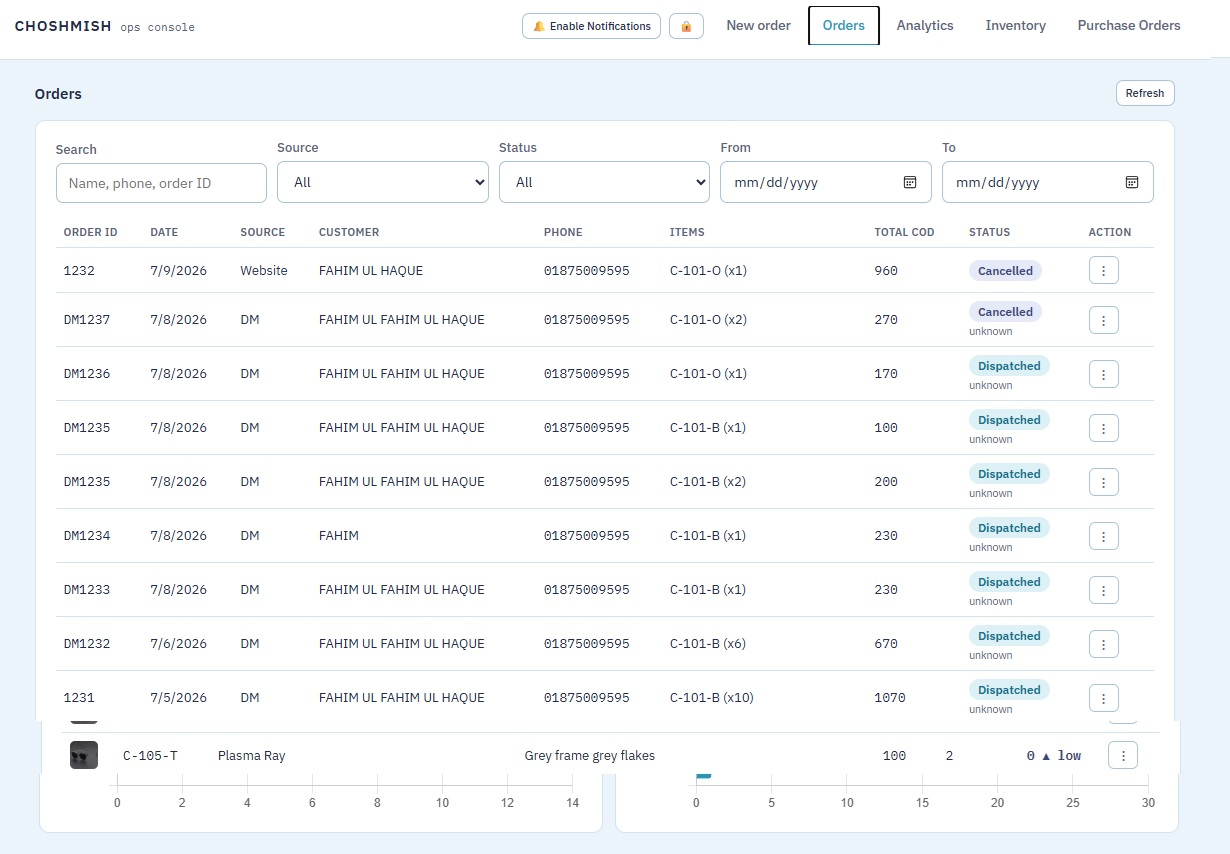The image size is (1230, 854).
Task: Click total COD value 960
Action: (886, 270)
